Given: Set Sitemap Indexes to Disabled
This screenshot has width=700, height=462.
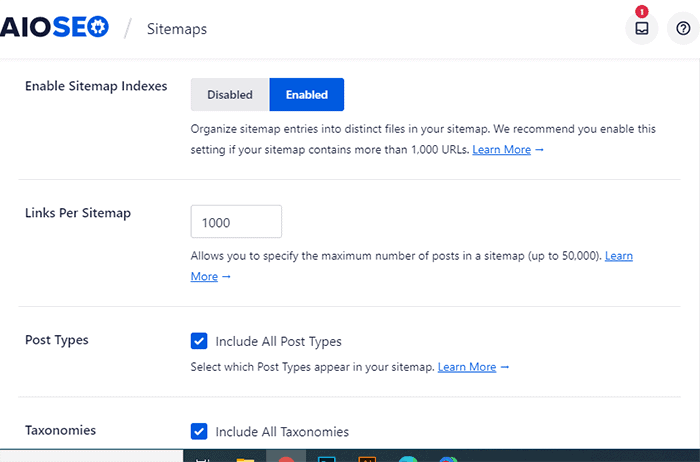Looking at the screenshot, I should [230, 95].
